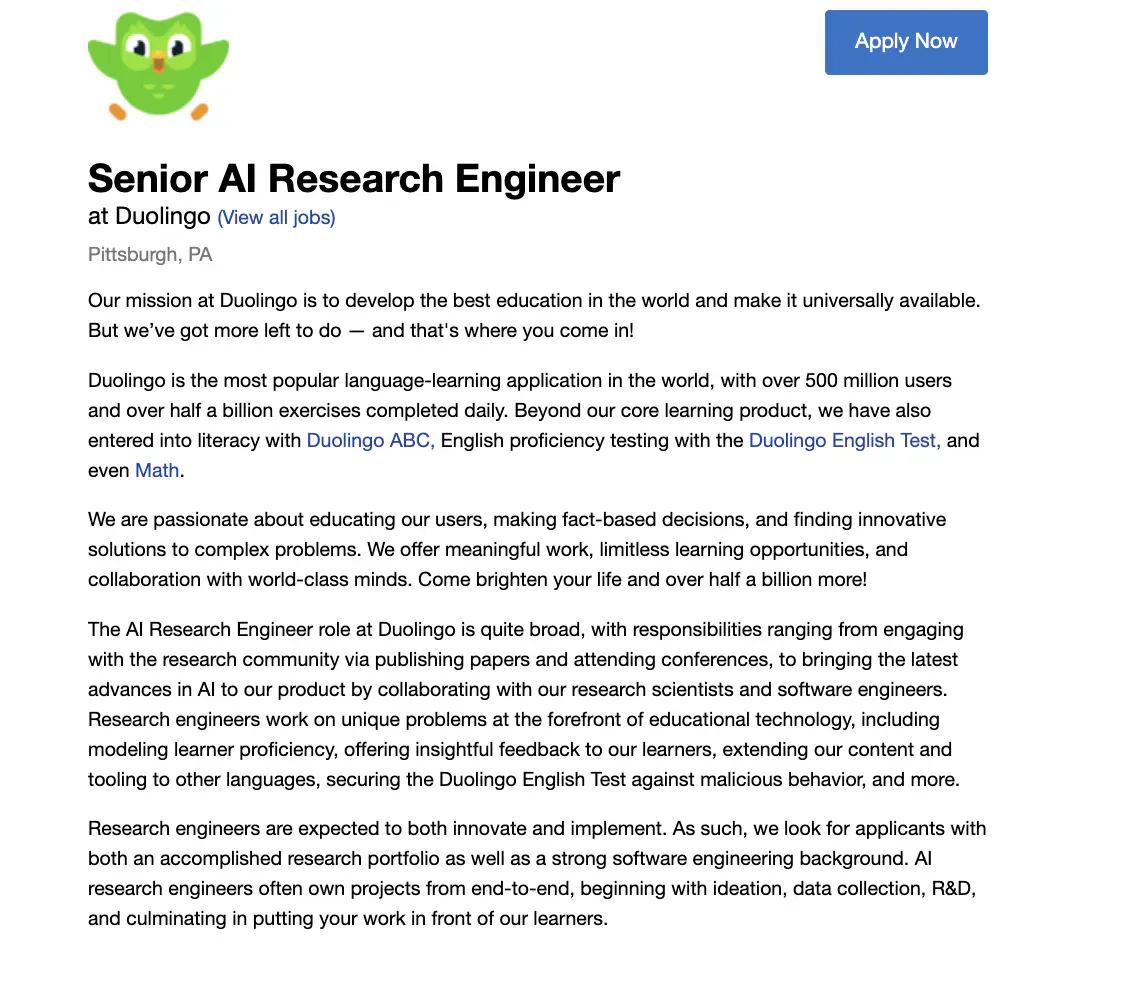Follow the Duolingo ABC hyperlink
This screenshot has height=994, width=1128.
(370, 440)
